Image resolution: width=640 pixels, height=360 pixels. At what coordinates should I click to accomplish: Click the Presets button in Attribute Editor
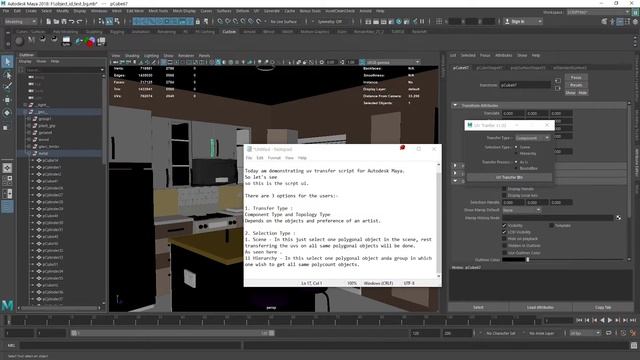tap(576, 85)
